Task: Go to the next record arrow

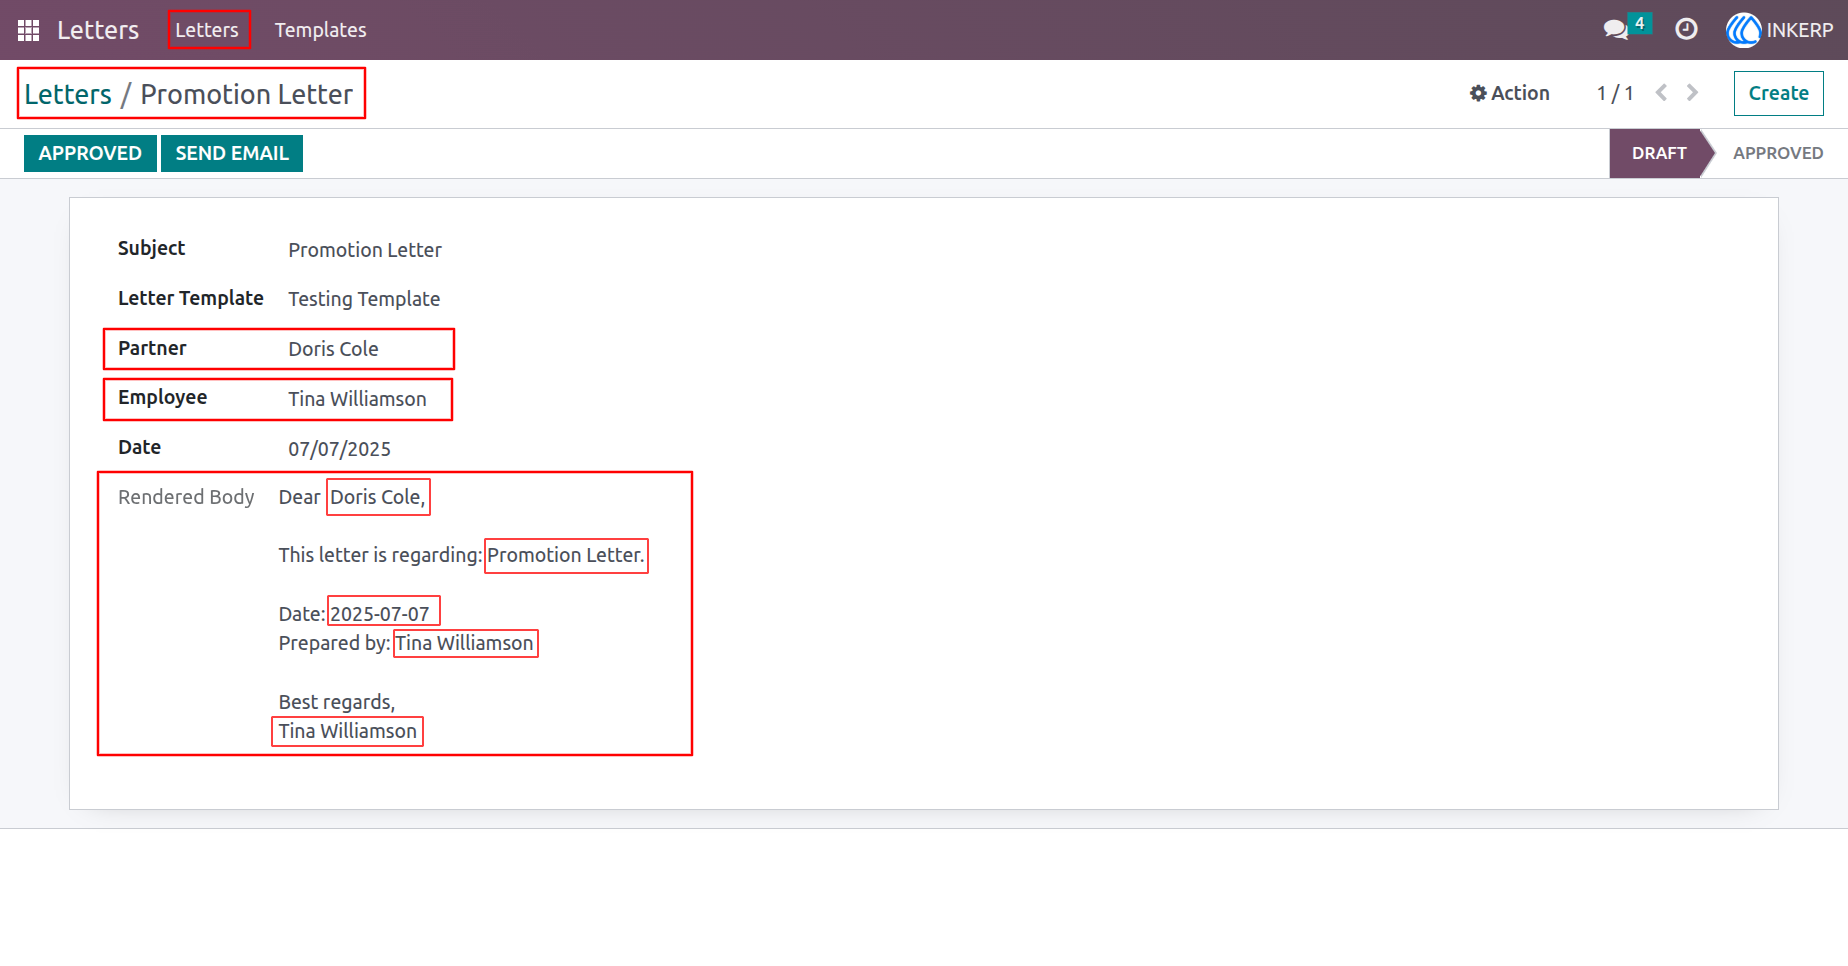Action: [x=1692, y=93]
